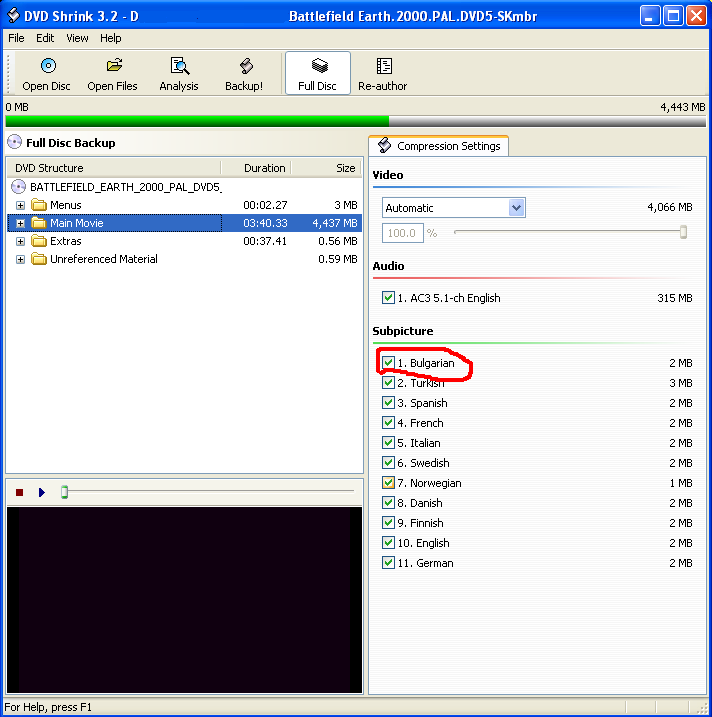Open the File menu
This screenshot has width=712, height=717.
(x=16, y=38)
